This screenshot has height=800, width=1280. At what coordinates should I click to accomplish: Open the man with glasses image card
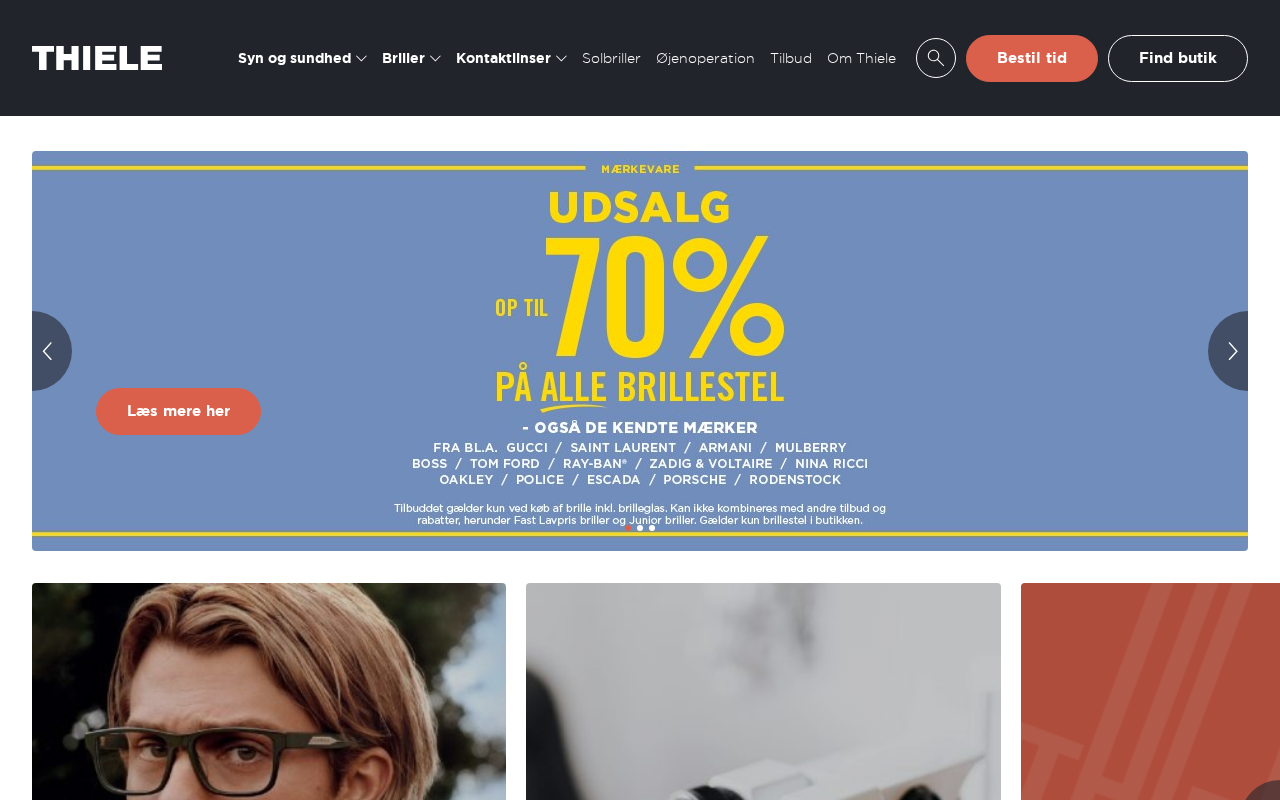coord(269,691)
